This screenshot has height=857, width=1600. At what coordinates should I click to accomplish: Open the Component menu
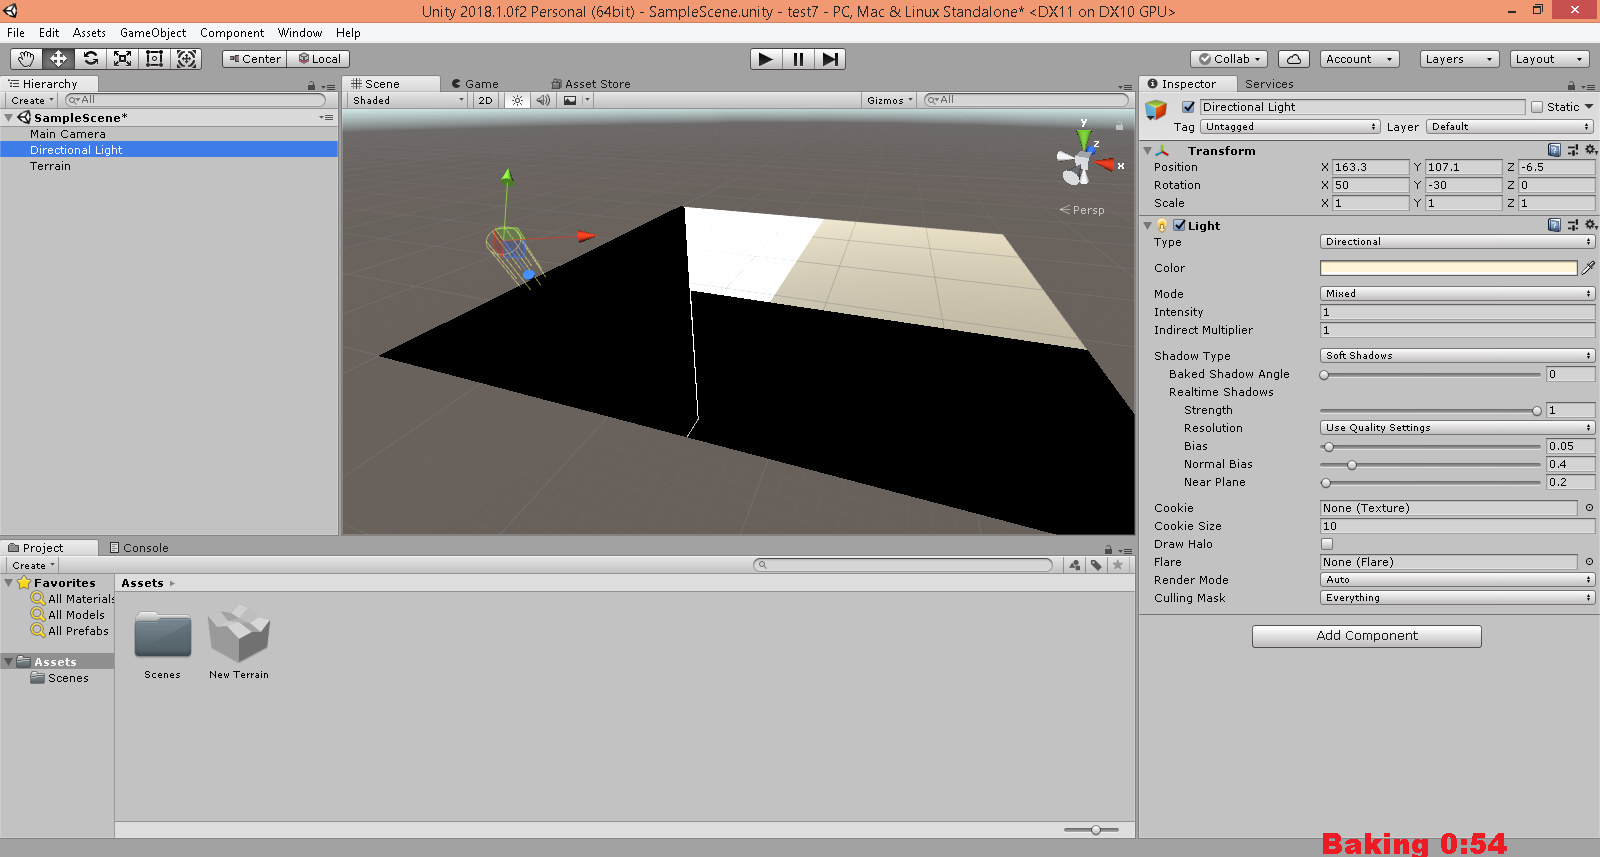232,33
